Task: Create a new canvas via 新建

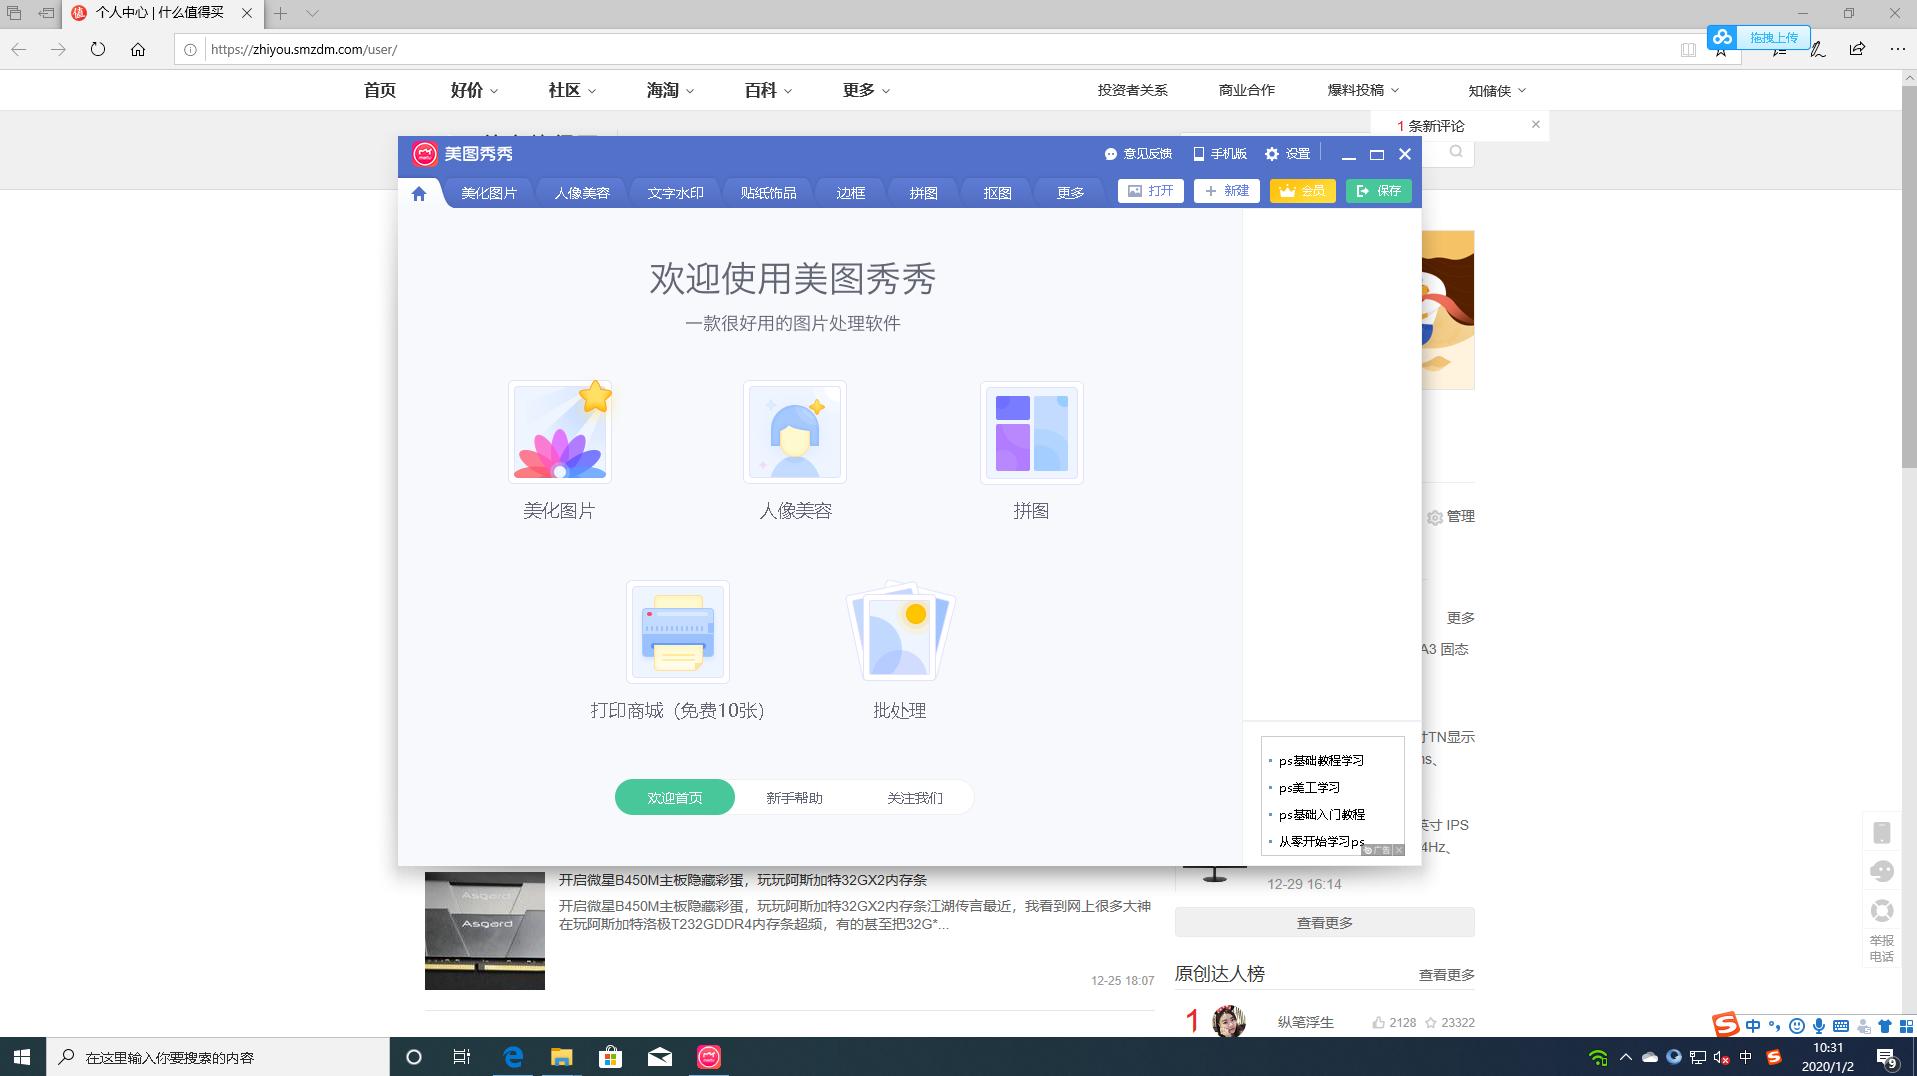Action: click(1227, 191)
